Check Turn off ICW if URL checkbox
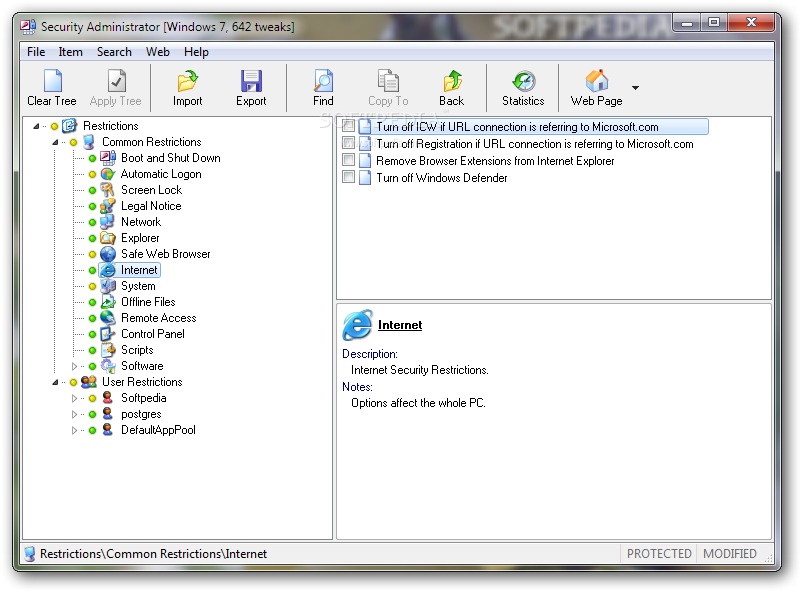The width and height of the screenshot is (802, 592). click(x=349, y=125)
